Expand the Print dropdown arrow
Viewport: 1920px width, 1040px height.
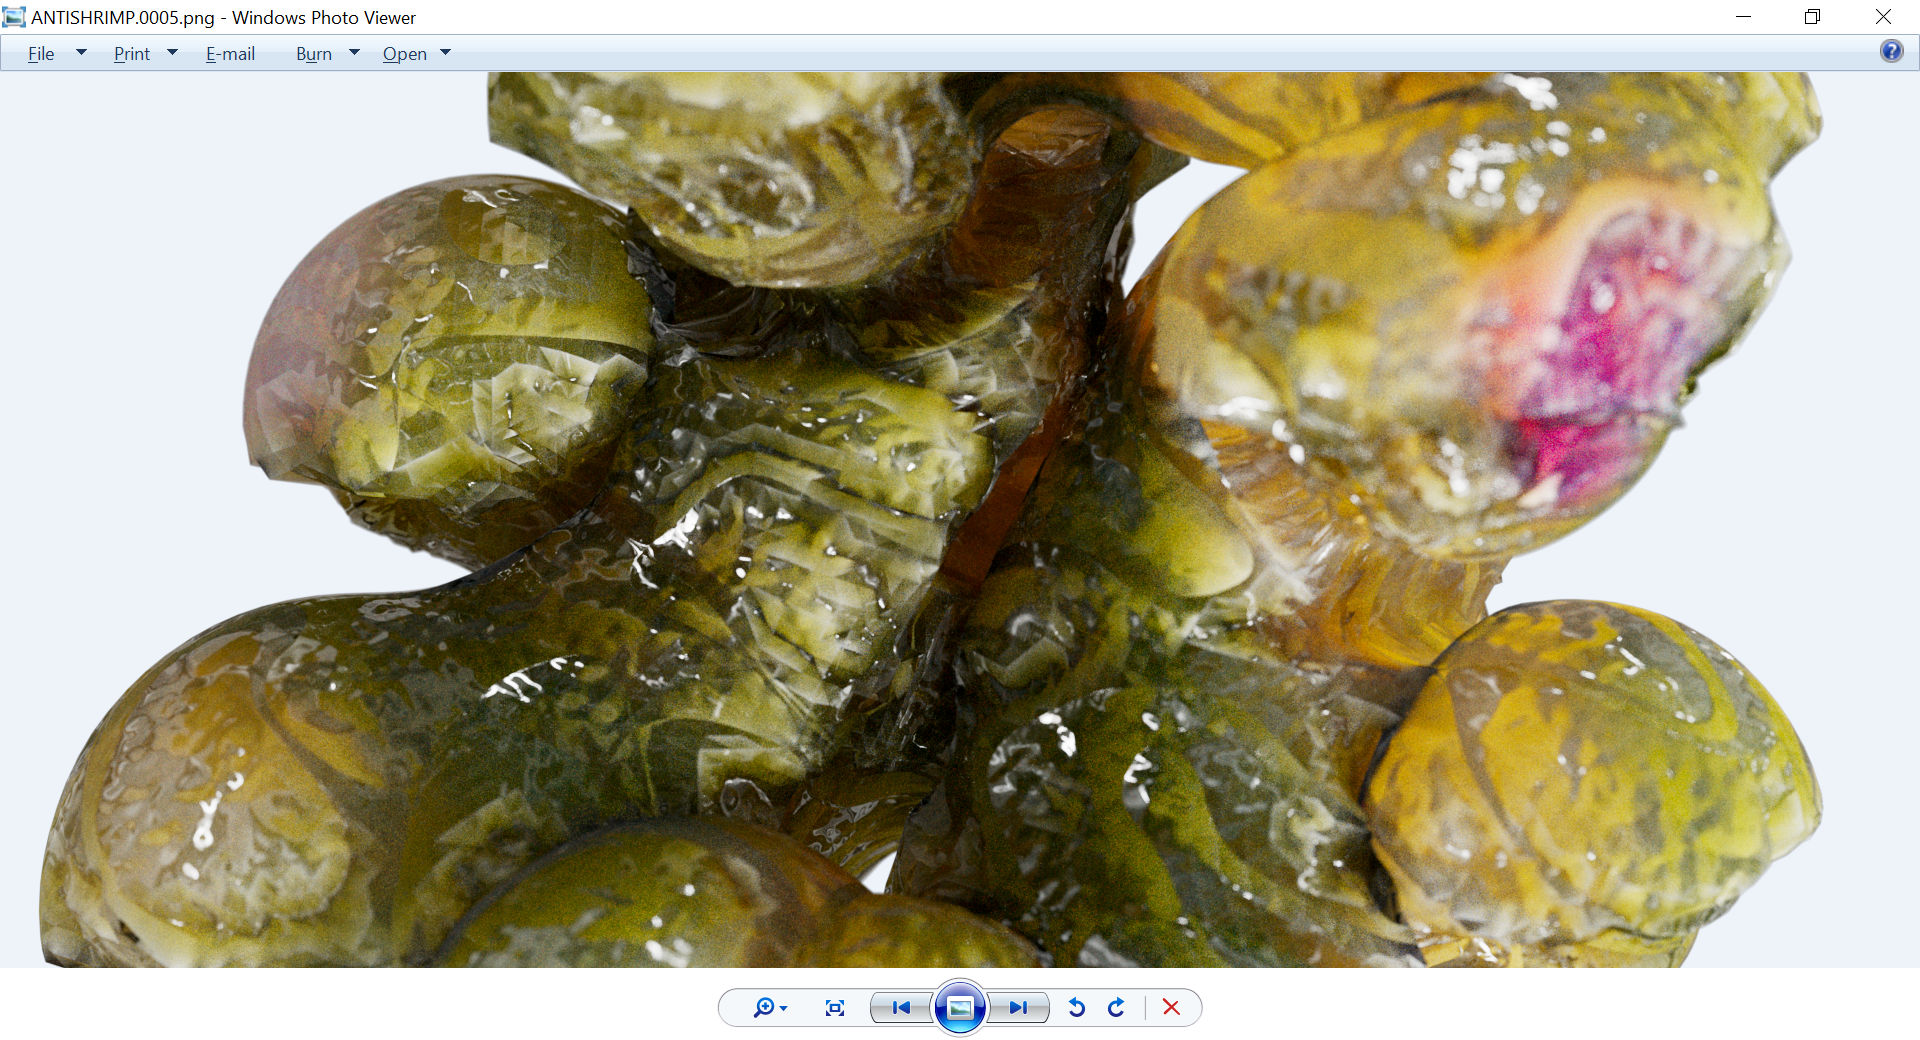pos(172,53)
